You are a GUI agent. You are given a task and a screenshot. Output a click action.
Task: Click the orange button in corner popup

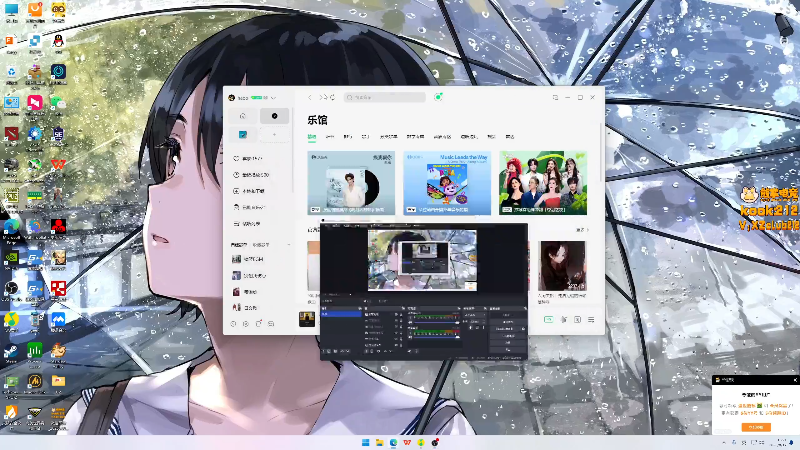pyautogui.click(x=756, y=427)
